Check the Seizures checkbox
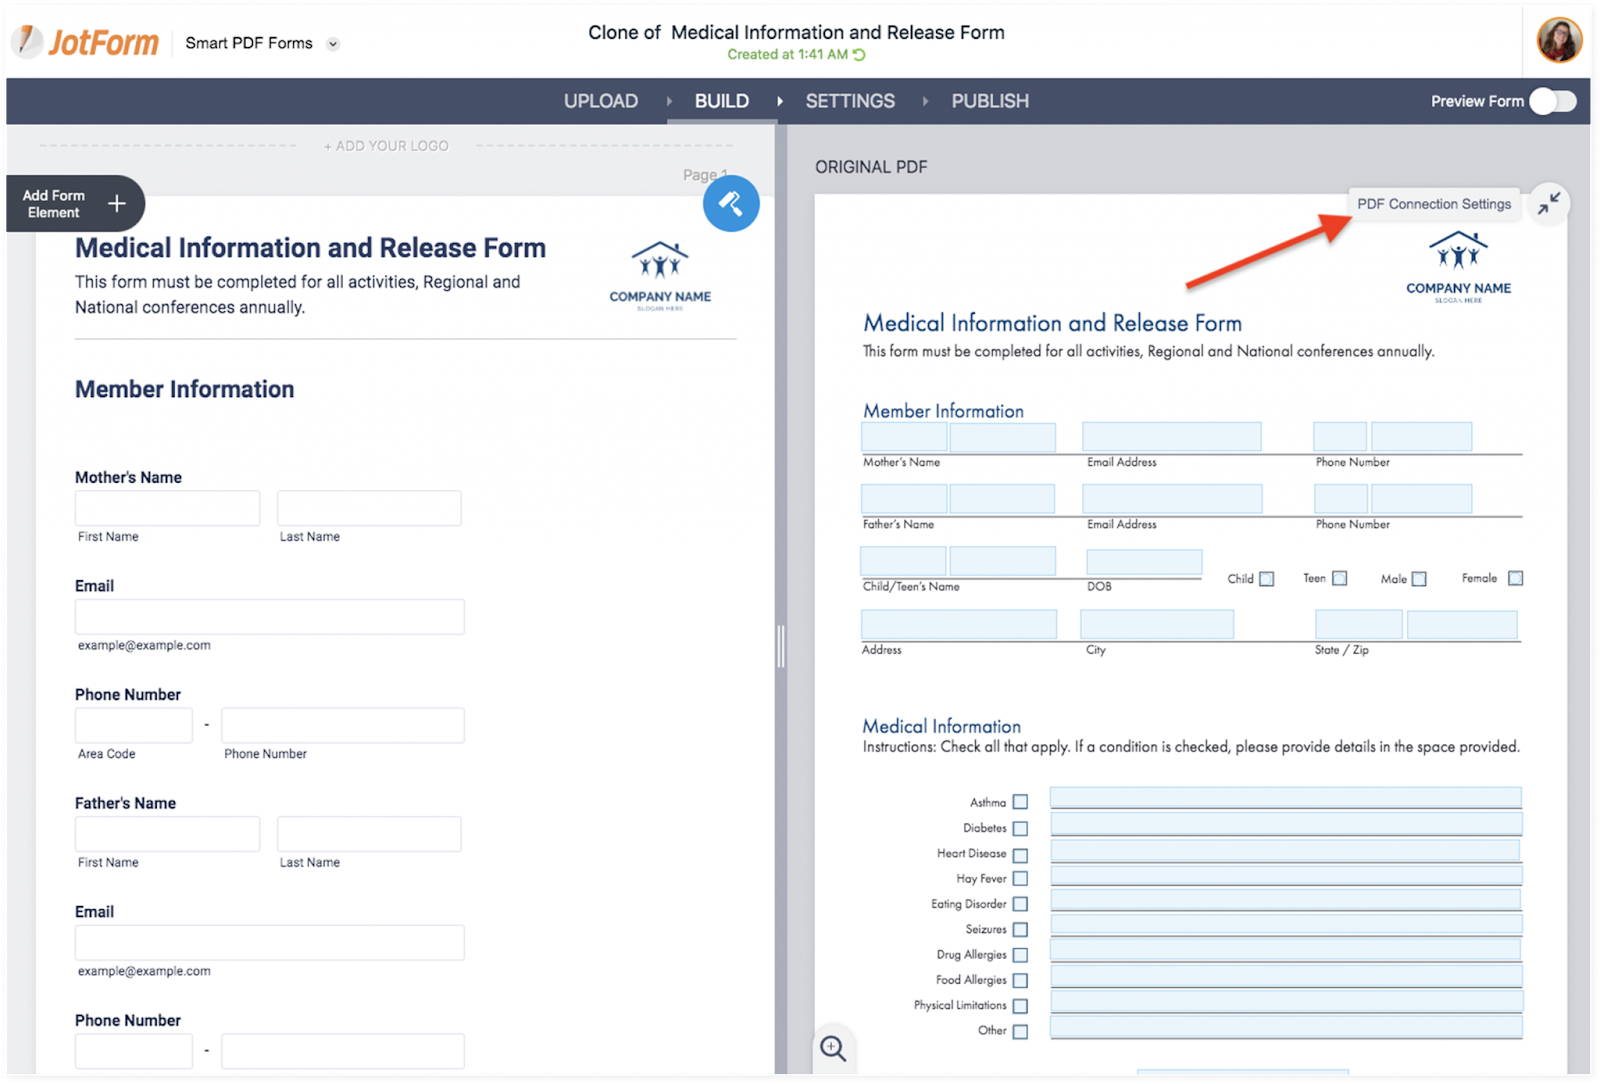 [1020, 930]
